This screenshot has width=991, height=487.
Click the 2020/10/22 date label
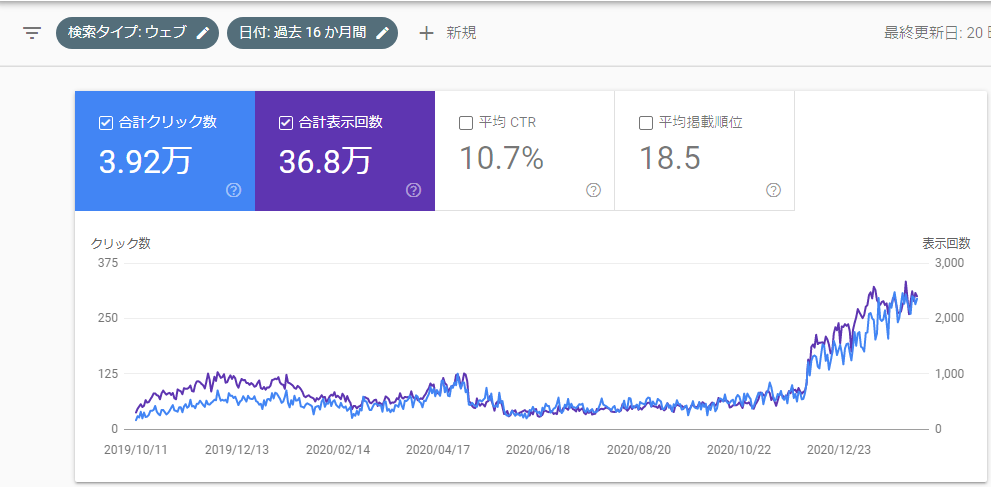tap(739, 450)
